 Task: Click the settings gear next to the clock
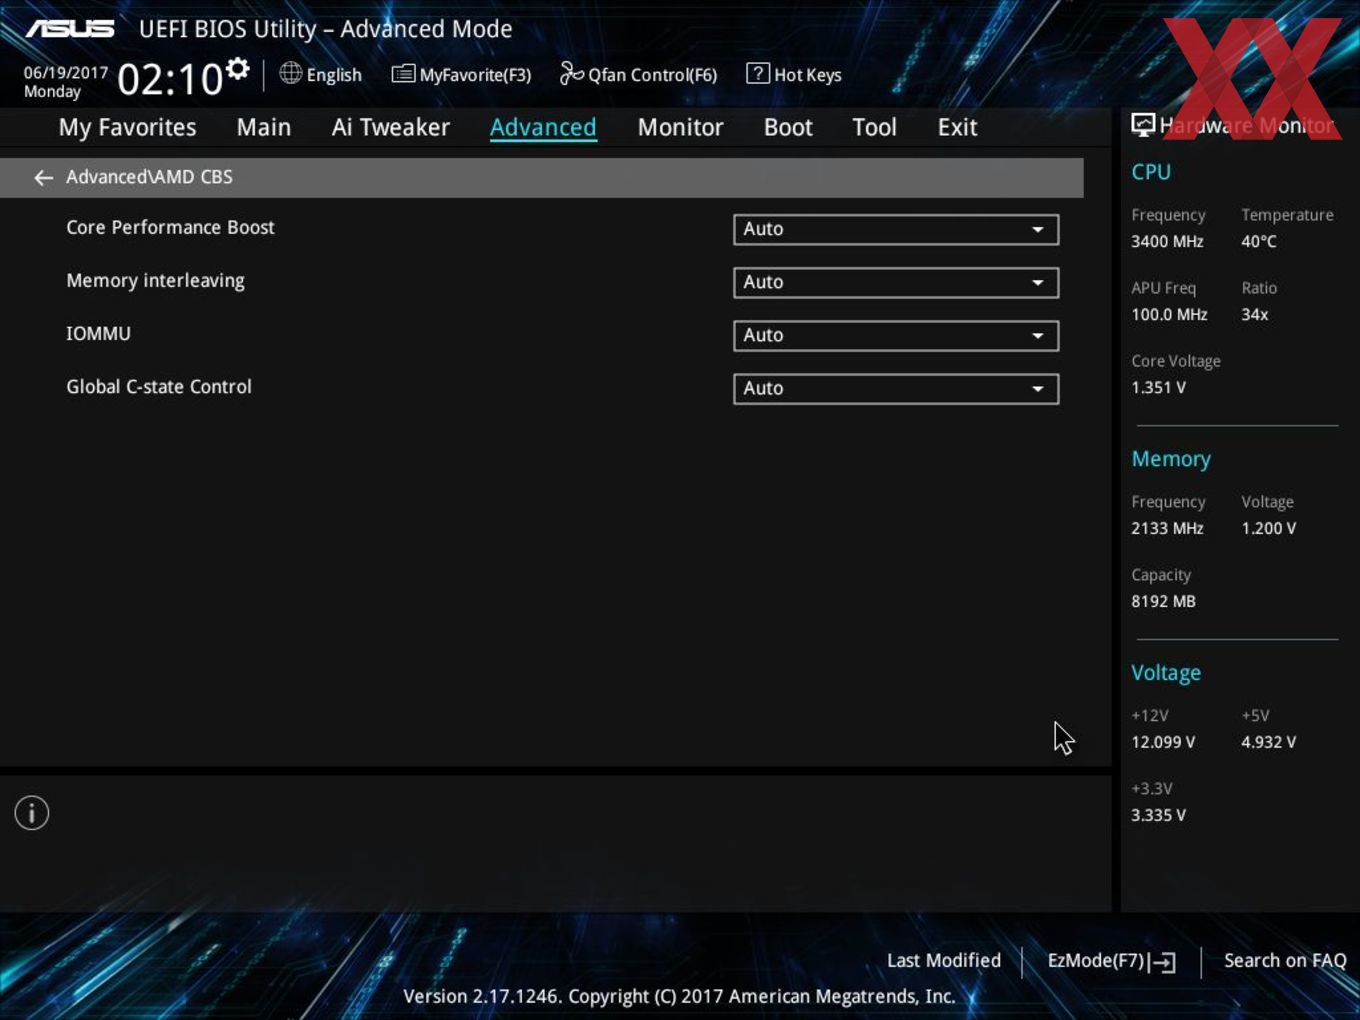tap(237, 69)
